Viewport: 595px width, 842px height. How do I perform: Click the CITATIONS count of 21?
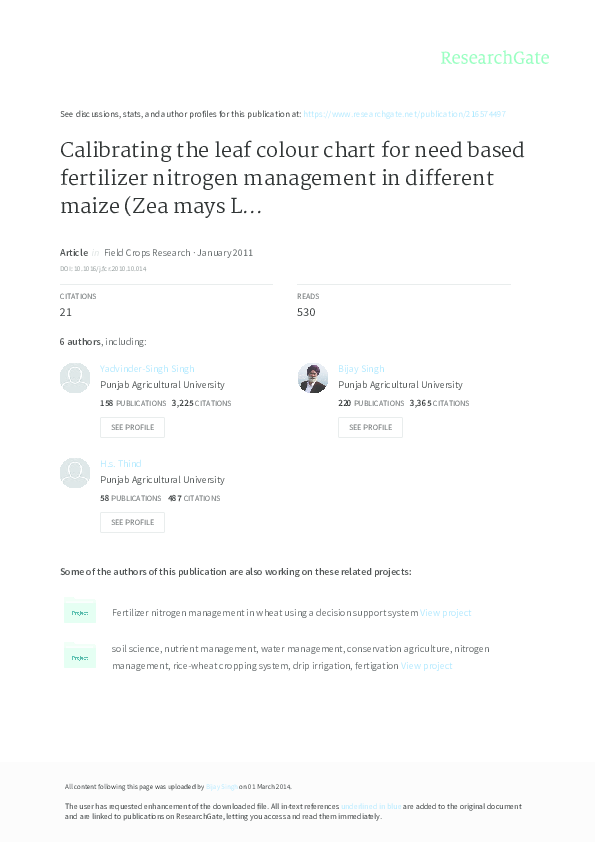tap(65, 312)
